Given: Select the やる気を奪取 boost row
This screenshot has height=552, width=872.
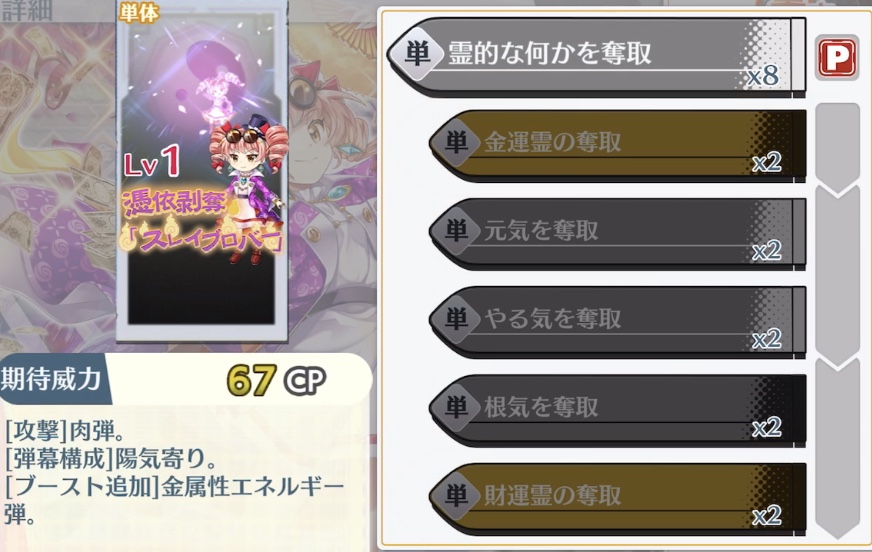Looking at the screenshot, I should (x=617, y=322).
